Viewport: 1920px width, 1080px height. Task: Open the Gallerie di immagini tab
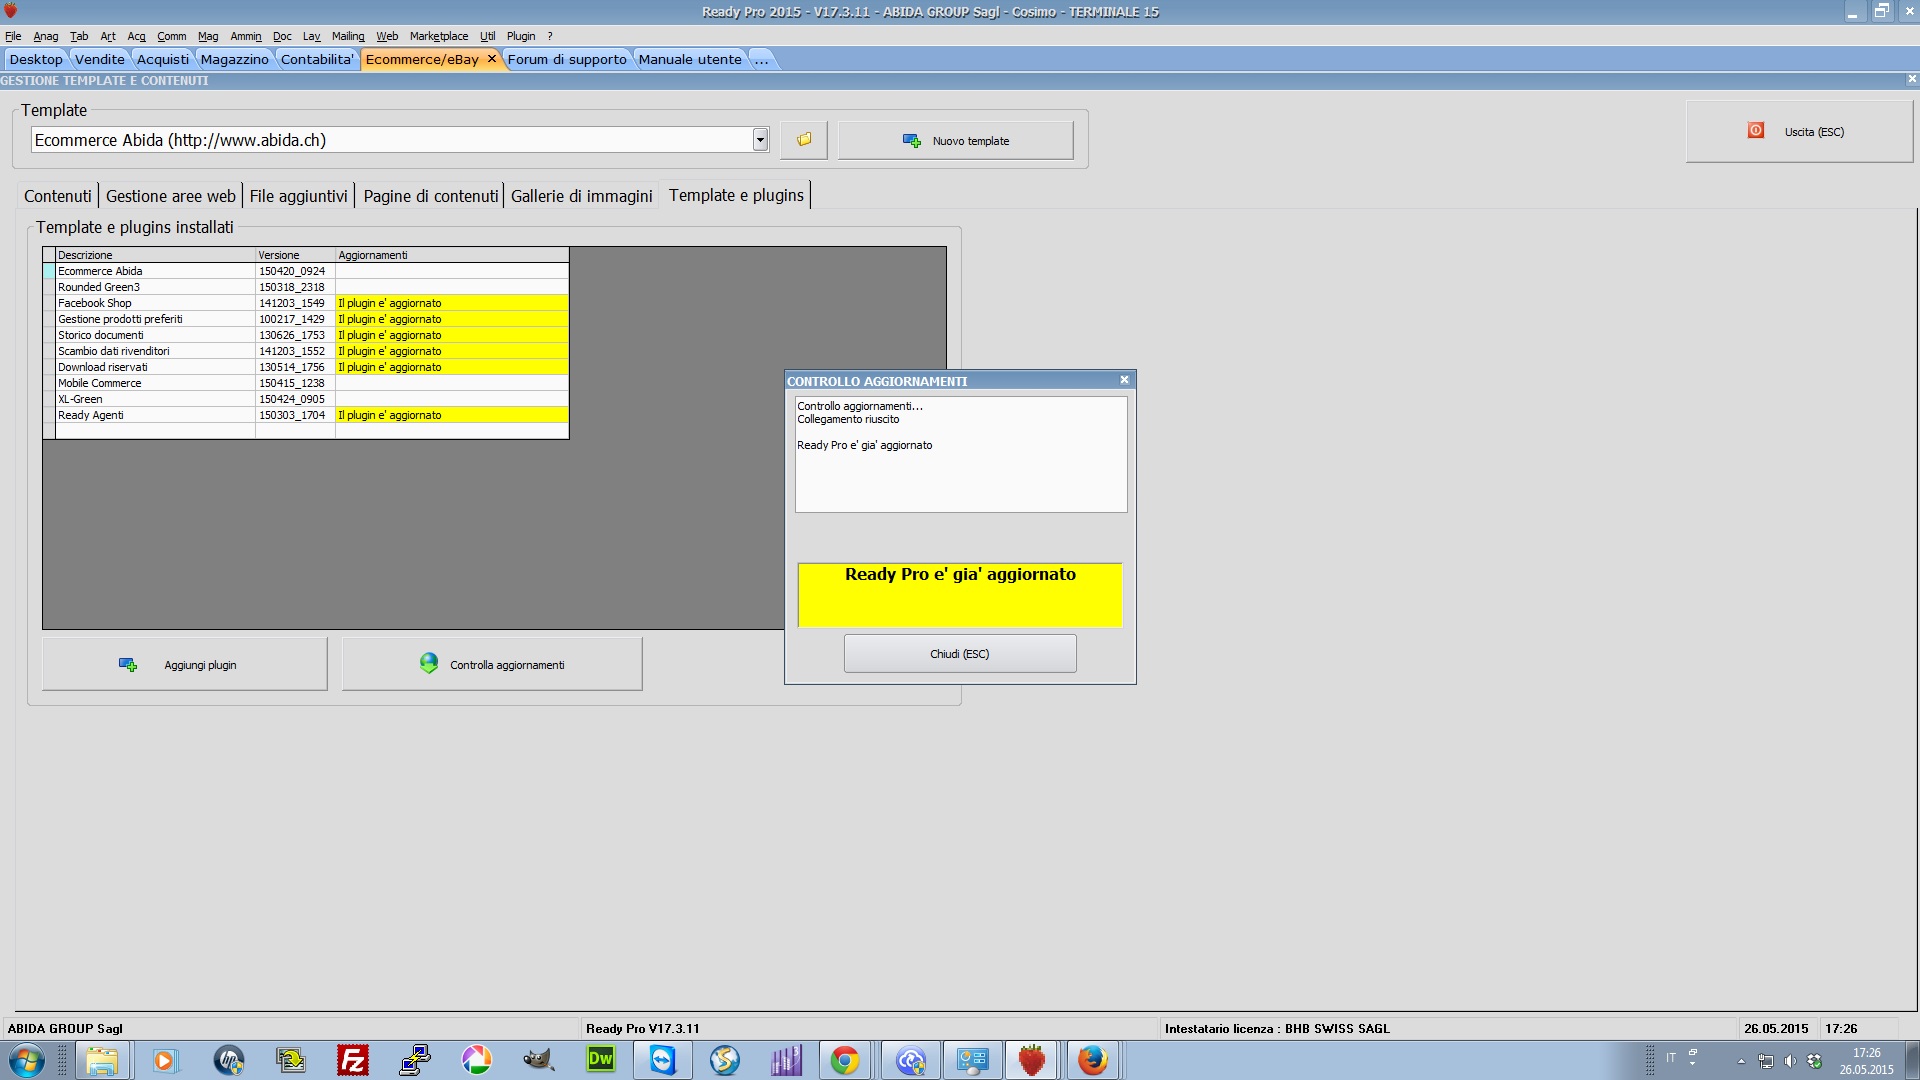pos(581,196)
